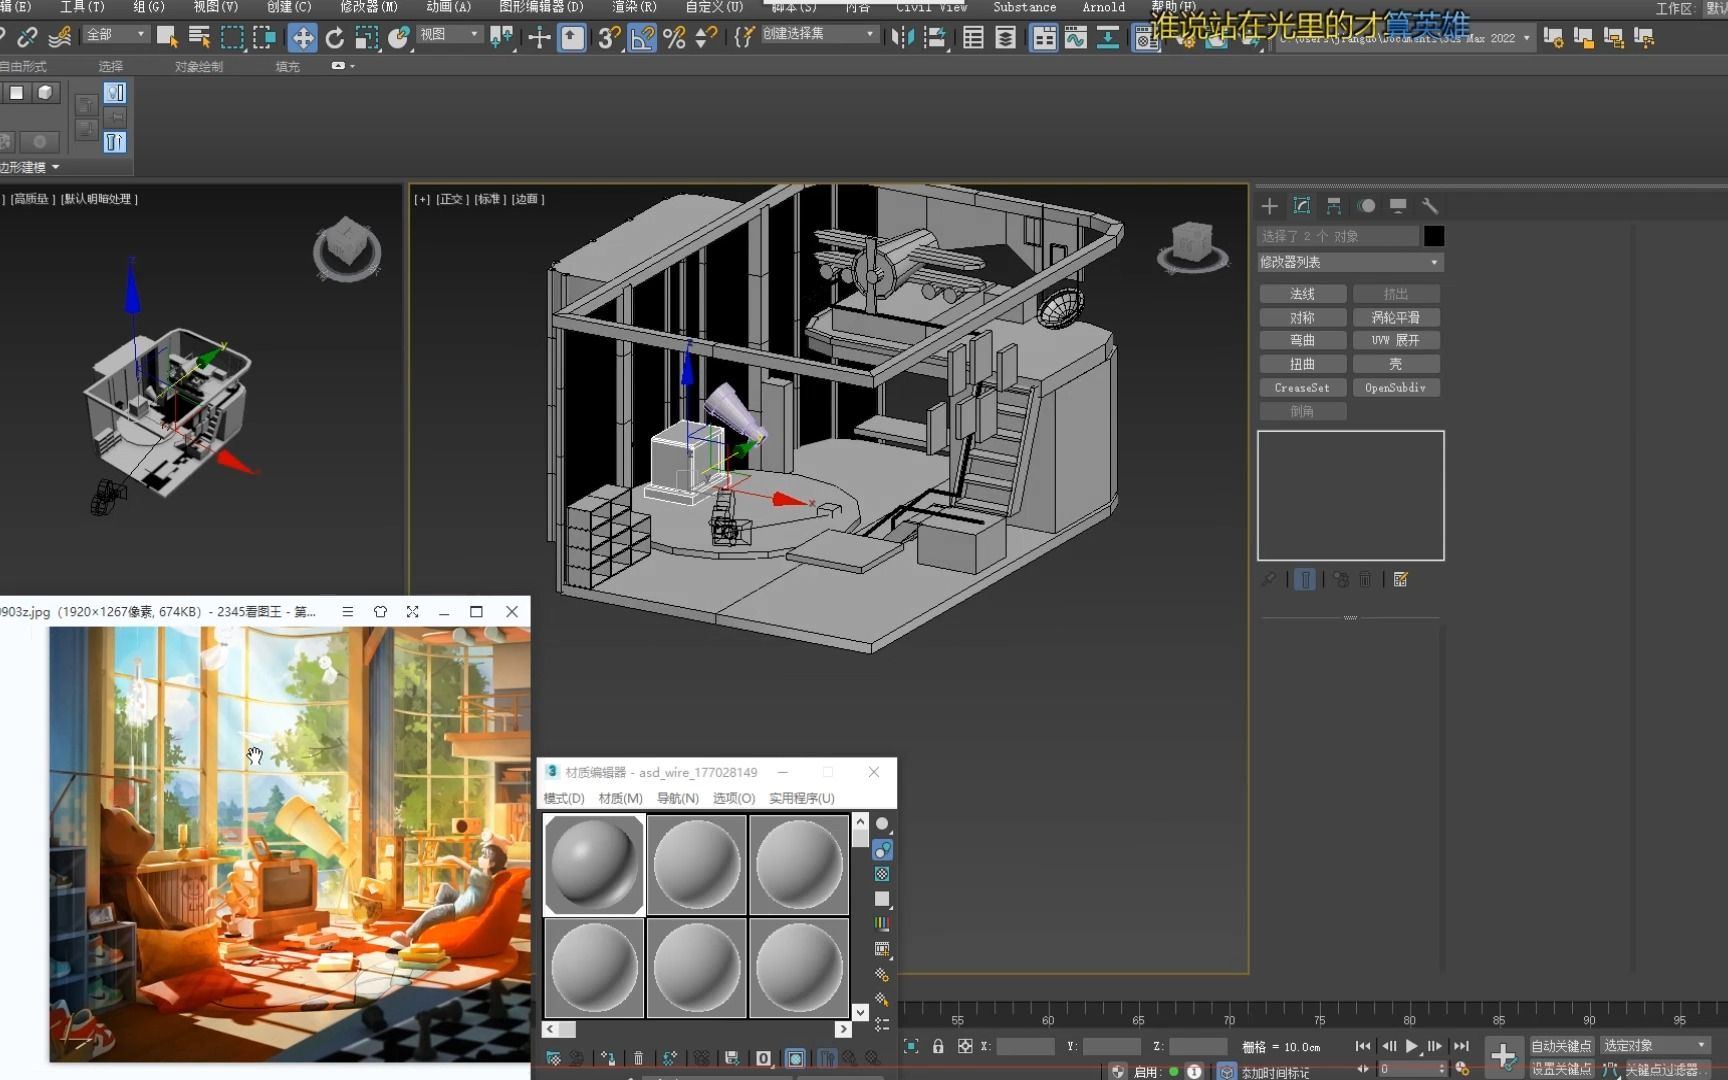1728x1080 pixels.
Task: Select the Move tool in the main toolbar
Action: [x=301, y=38]
